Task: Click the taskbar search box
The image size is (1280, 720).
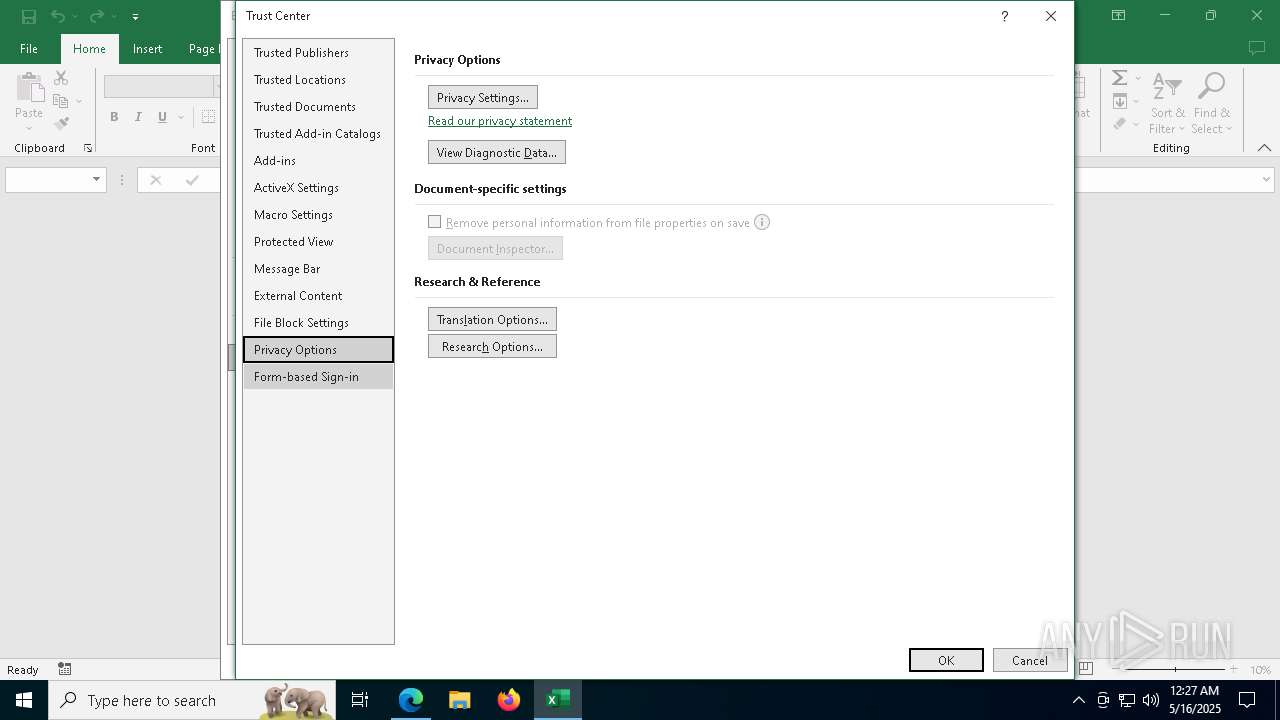Action: [193, 700]
